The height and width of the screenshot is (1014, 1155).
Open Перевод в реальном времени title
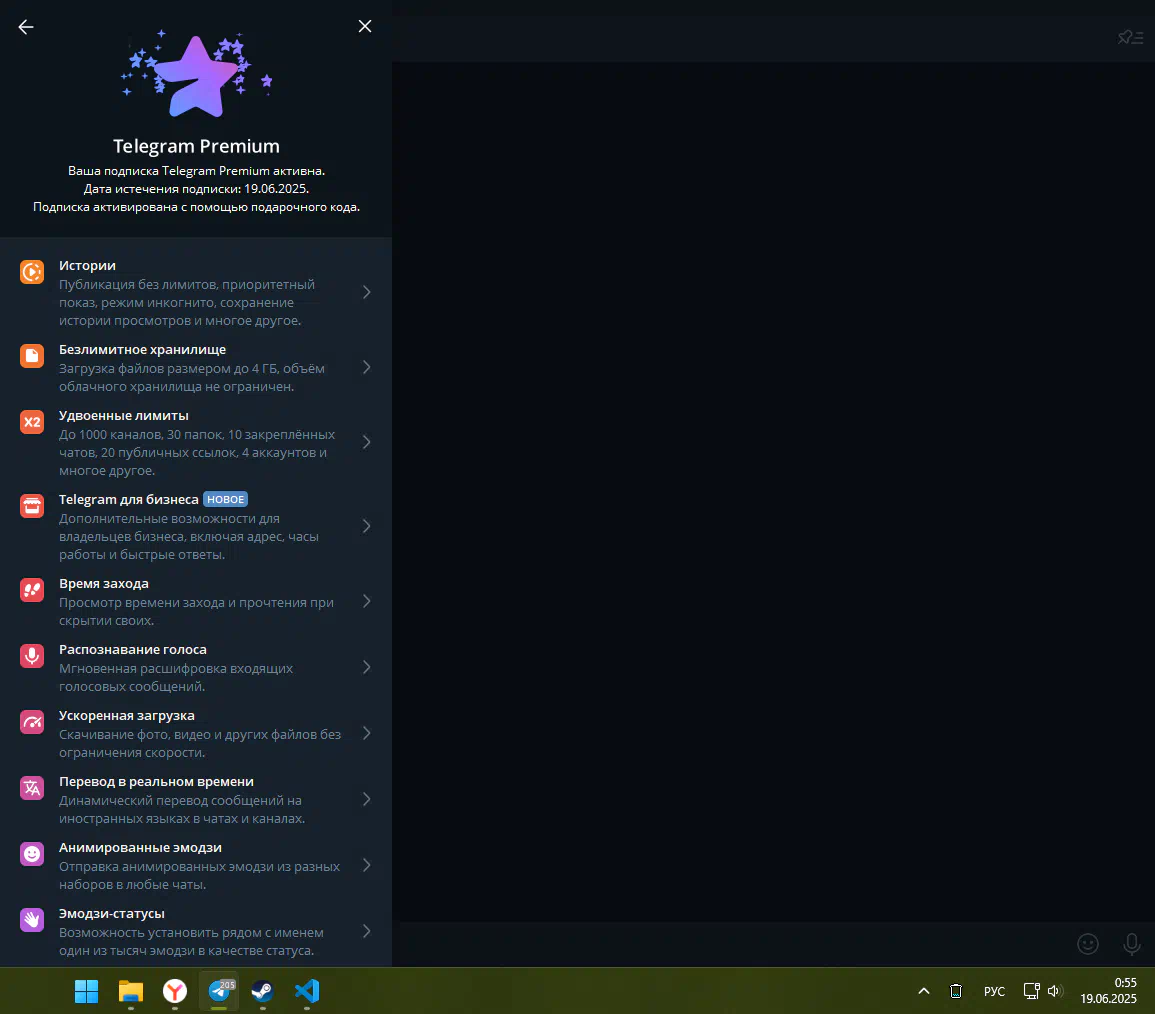tap(156, 782)
